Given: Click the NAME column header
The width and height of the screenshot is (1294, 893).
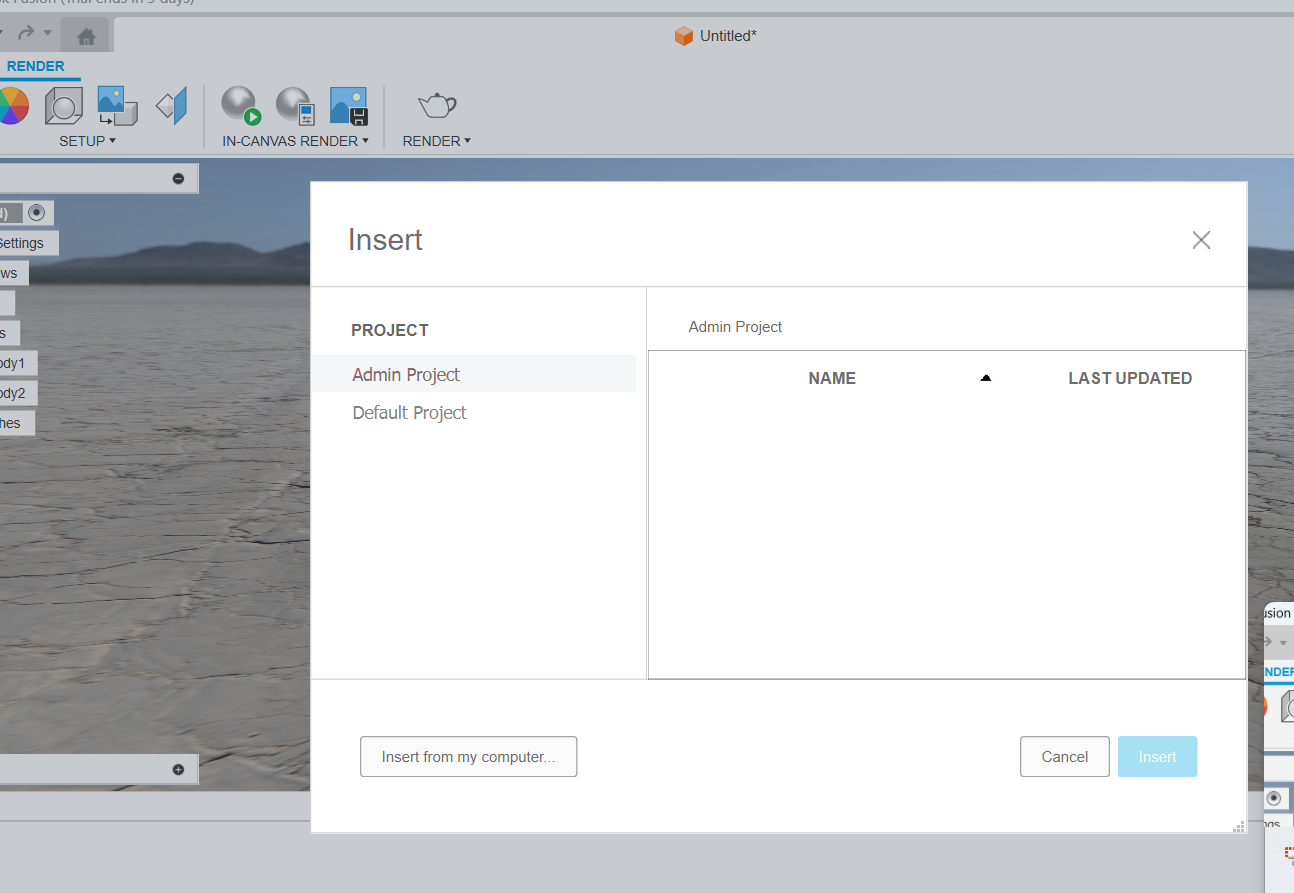Looking at the screenshot, I should pos(832,378).
